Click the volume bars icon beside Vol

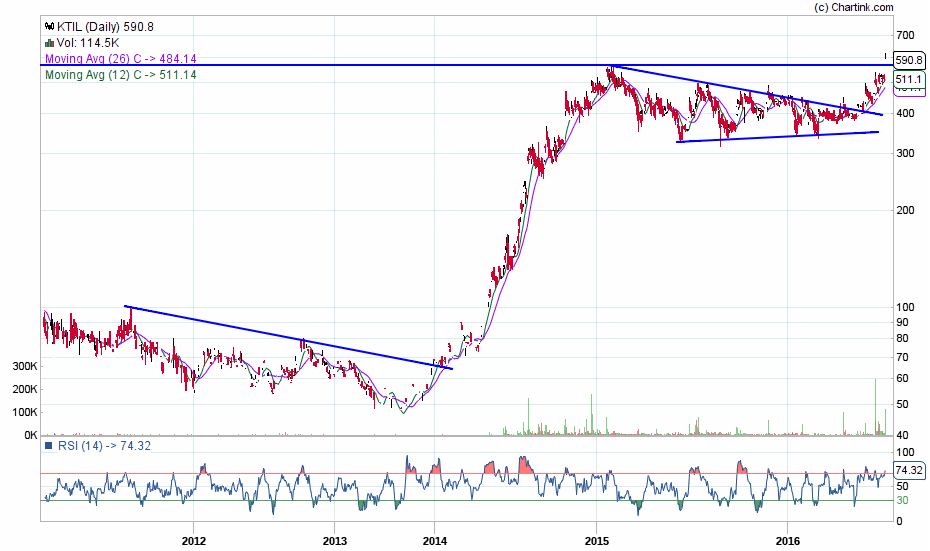[49, 43]
